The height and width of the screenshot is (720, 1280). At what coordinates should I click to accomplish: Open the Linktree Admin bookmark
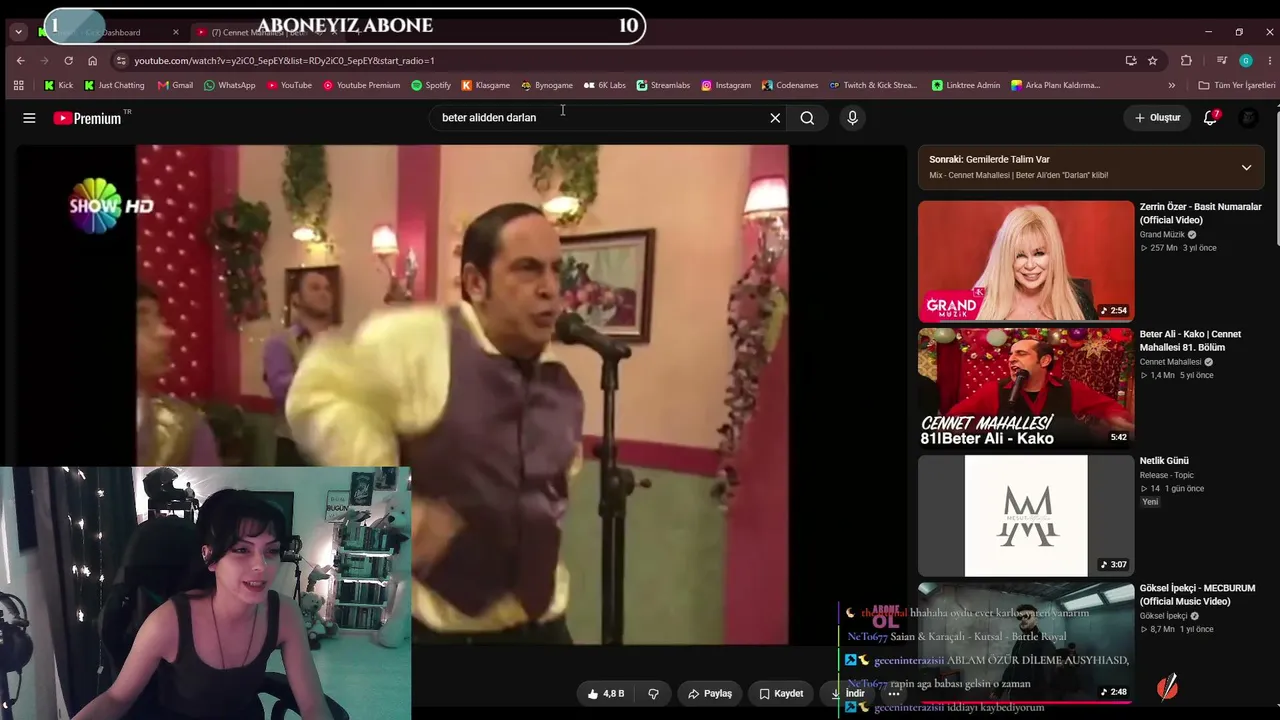click(x=965, y=85)
